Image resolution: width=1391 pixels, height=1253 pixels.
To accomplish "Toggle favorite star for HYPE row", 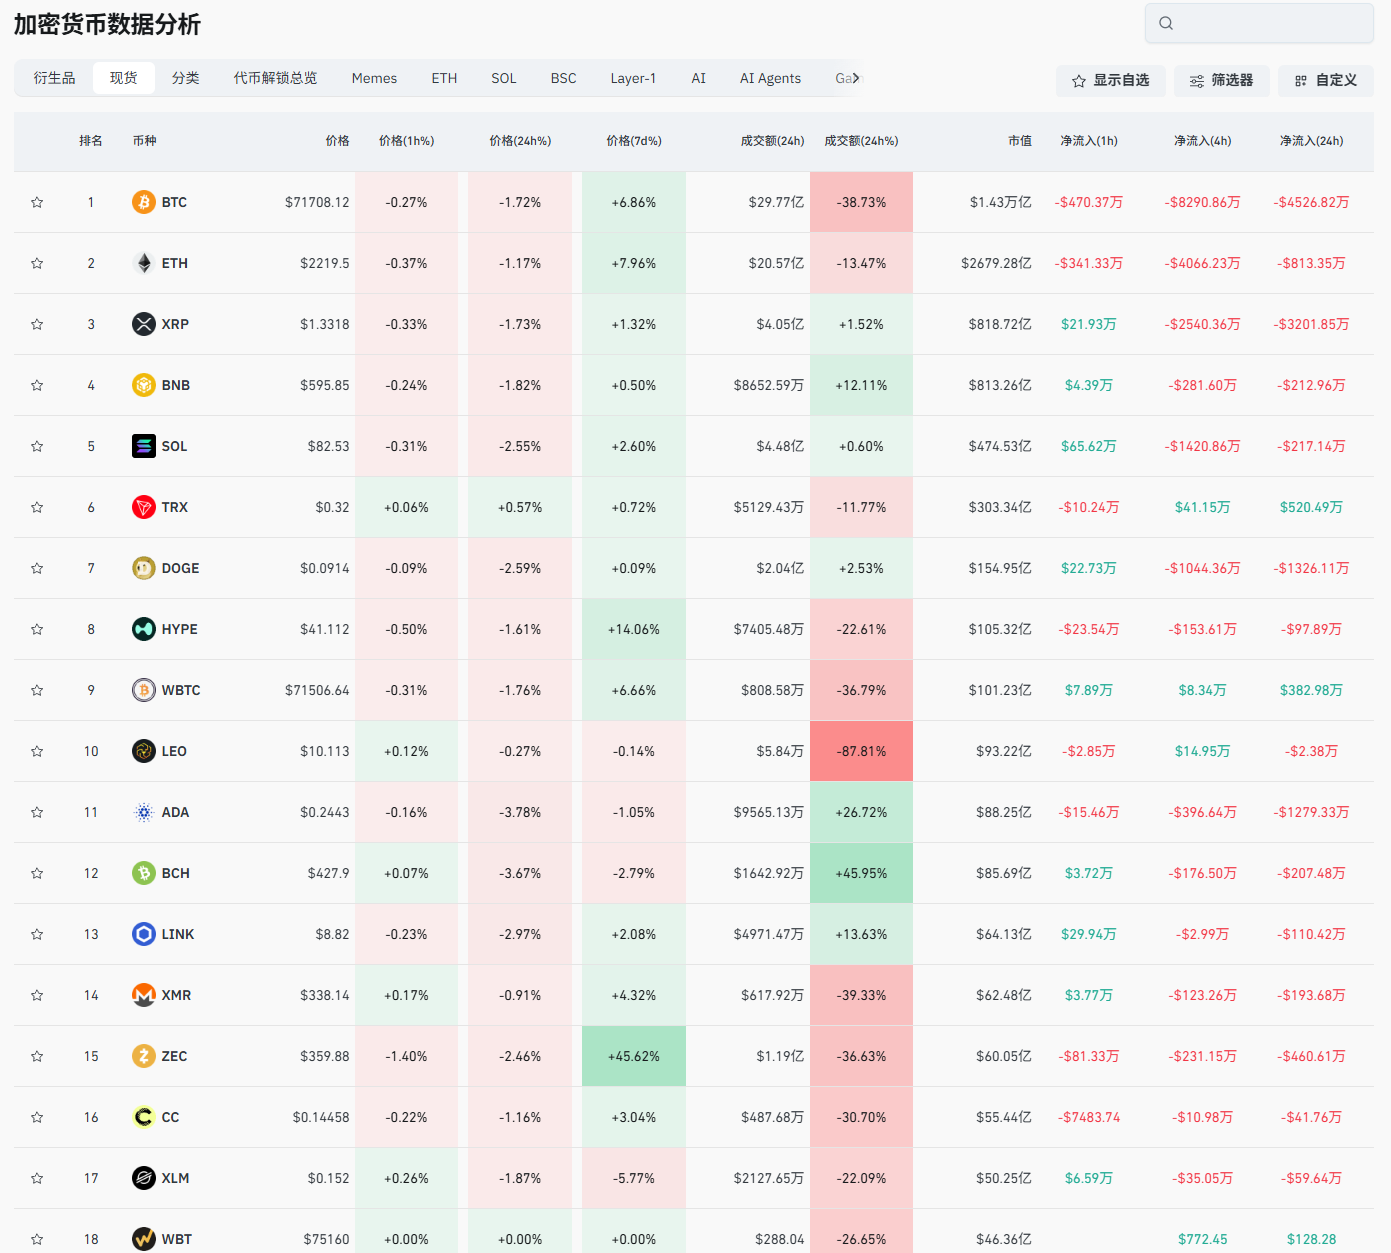I will (x=37, y=629).
